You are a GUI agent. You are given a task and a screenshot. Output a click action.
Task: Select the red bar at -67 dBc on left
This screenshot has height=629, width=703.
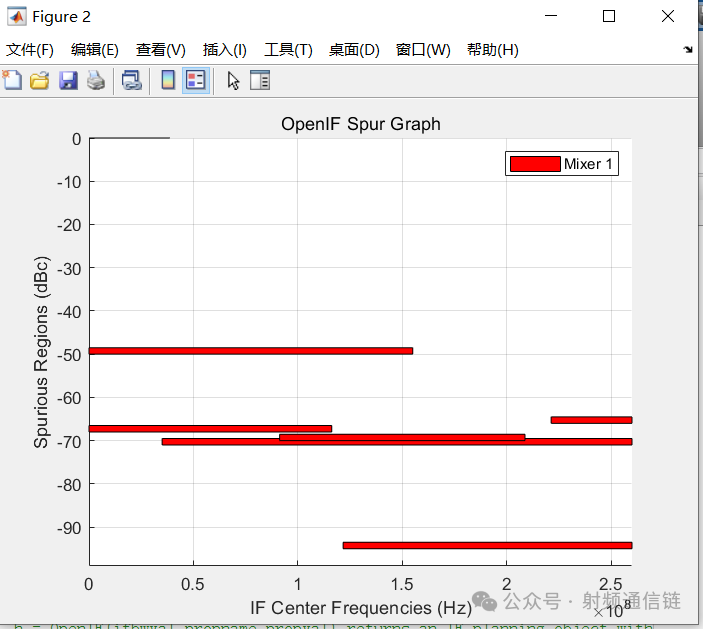210,429
